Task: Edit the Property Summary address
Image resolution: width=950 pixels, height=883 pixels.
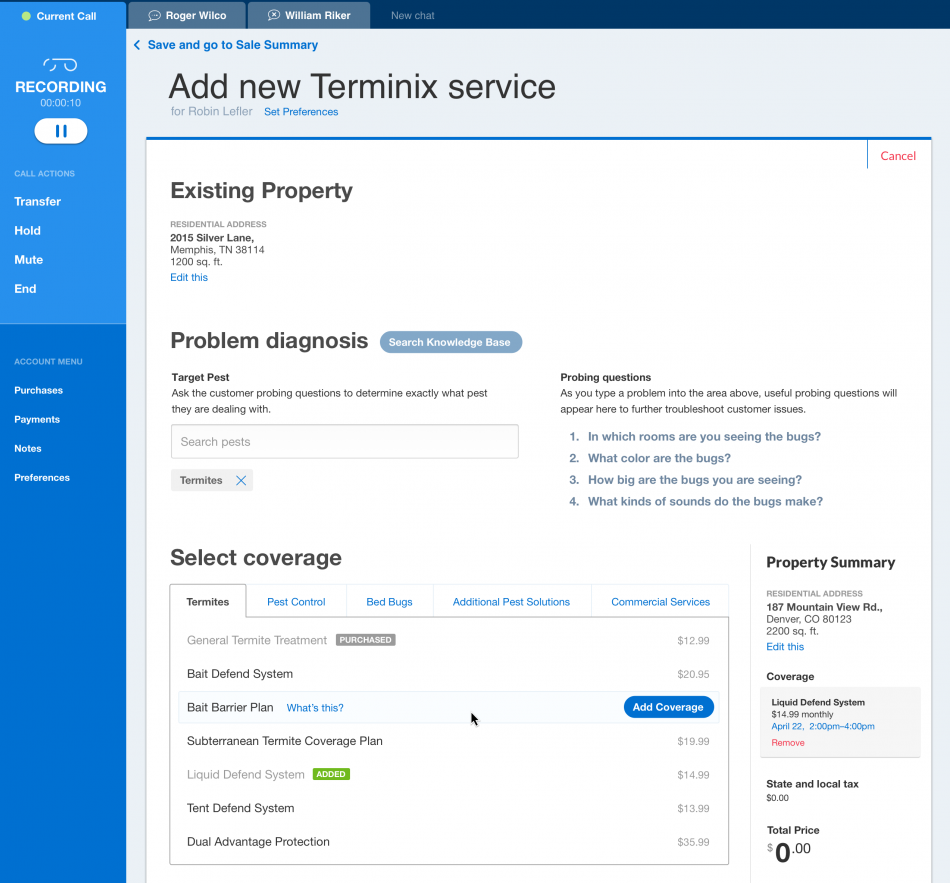Action: [x=785, y=647]
